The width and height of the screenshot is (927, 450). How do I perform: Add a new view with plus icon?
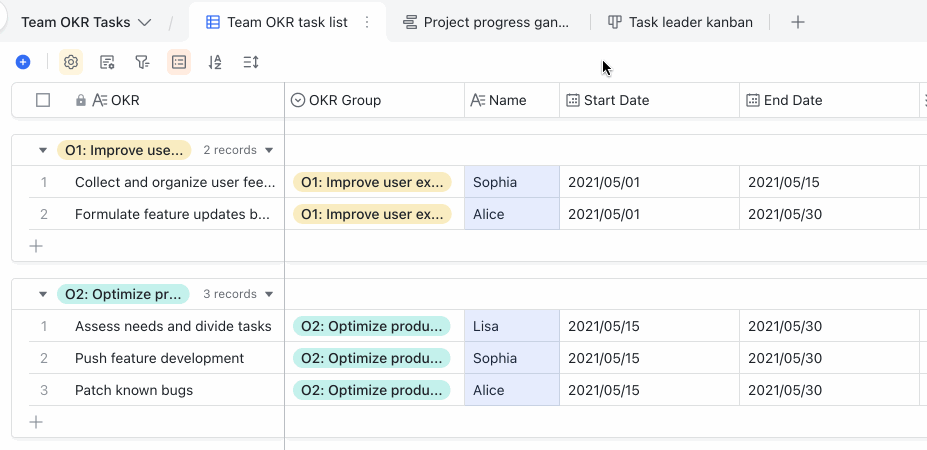tap(798, 22)
